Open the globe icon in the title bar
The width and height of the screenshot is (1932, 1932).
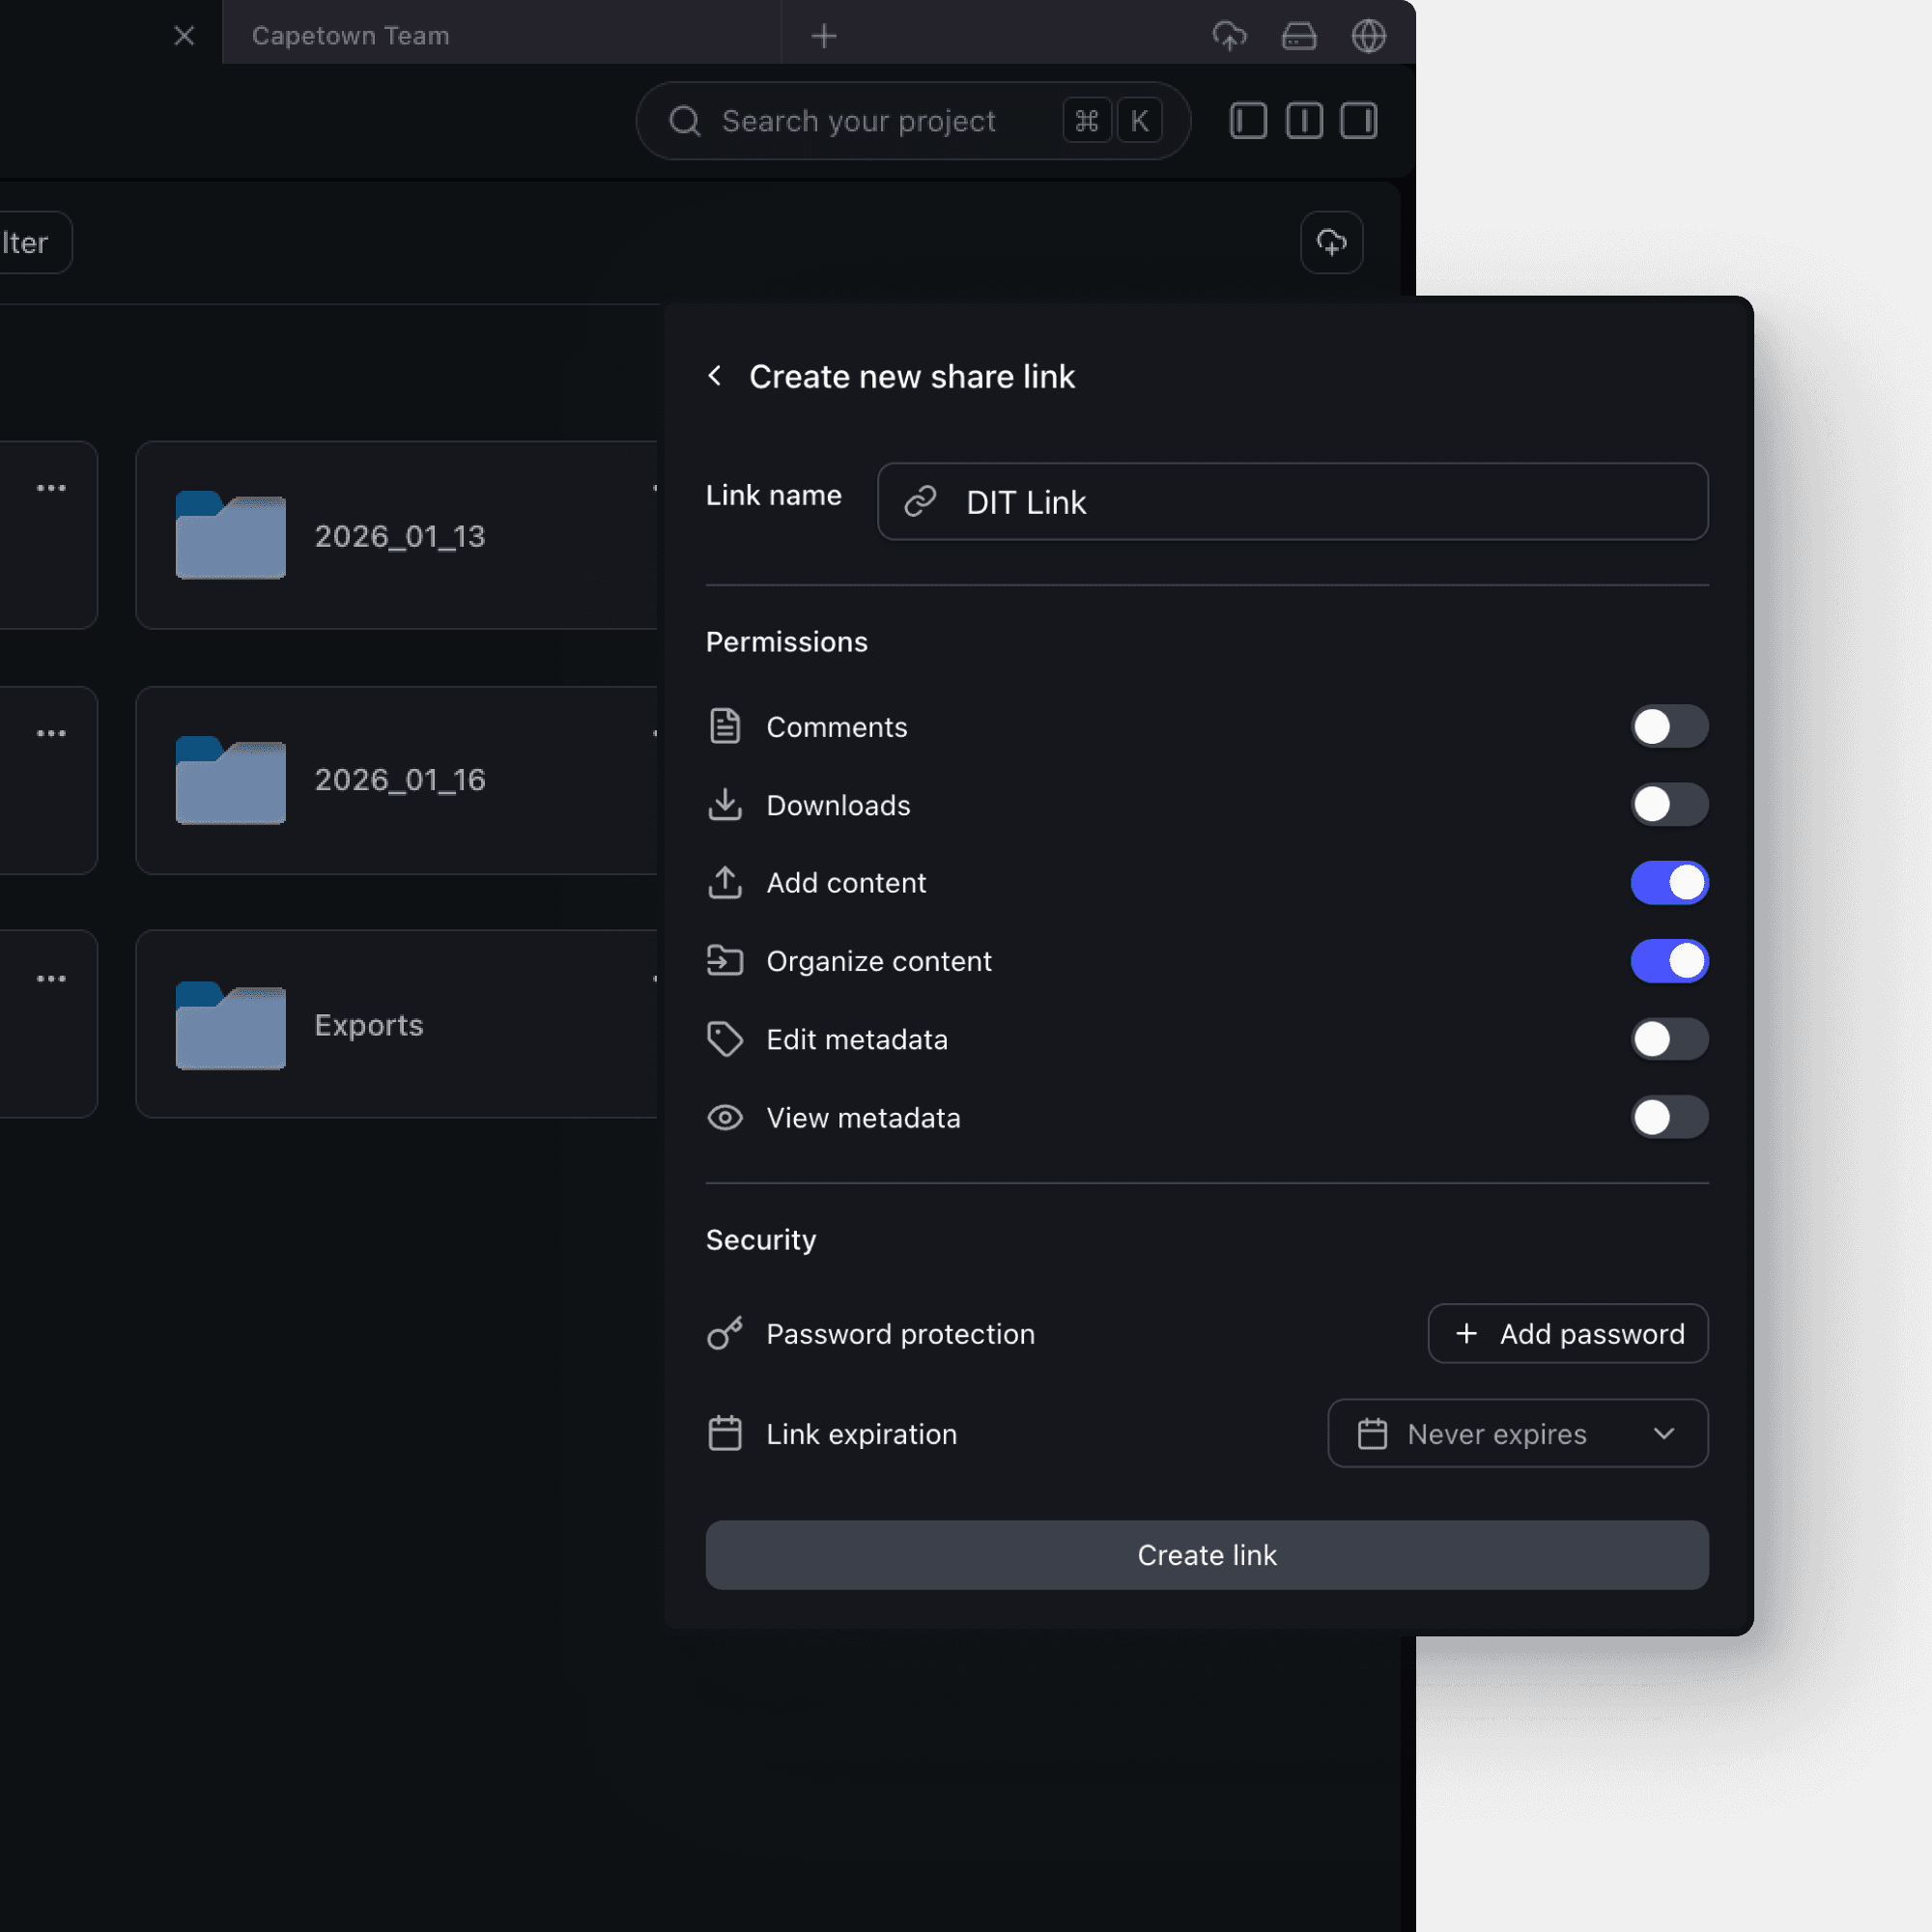point(1367,36)
